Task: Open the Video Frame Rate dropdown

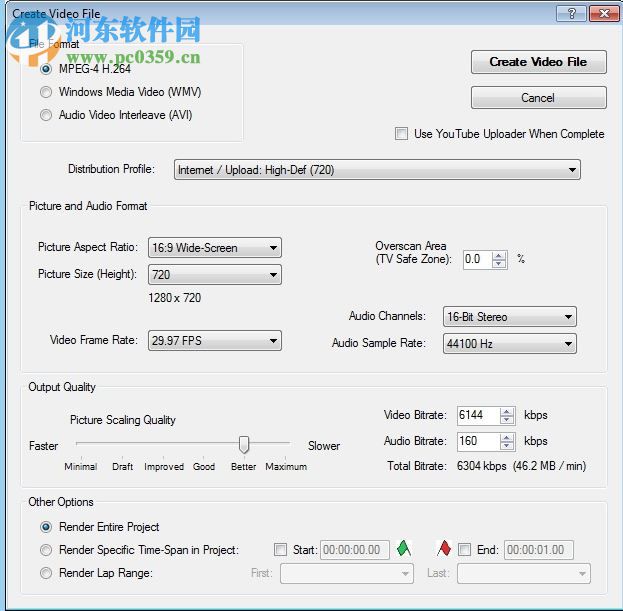Action: [x=215, y=341]
